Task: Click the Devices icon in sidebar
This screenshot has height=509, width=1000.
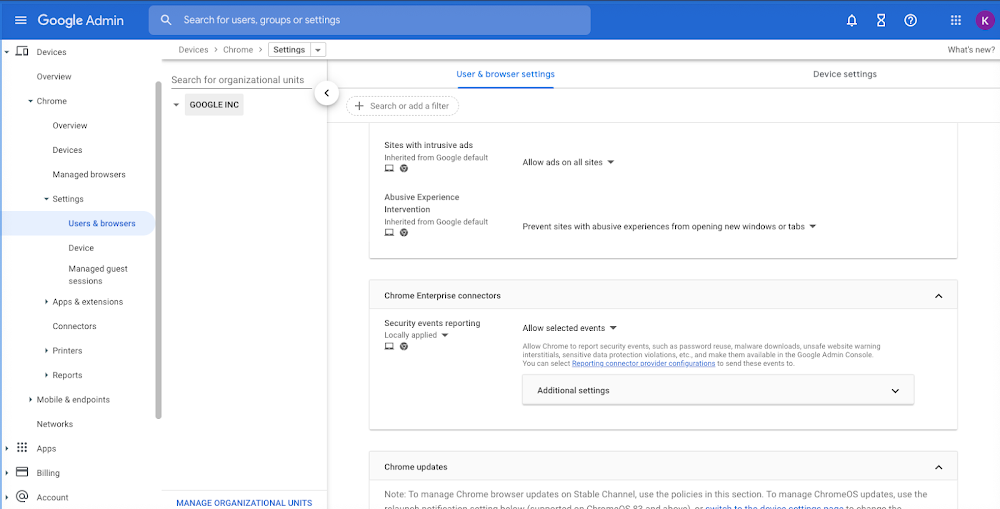Action: 22,51
